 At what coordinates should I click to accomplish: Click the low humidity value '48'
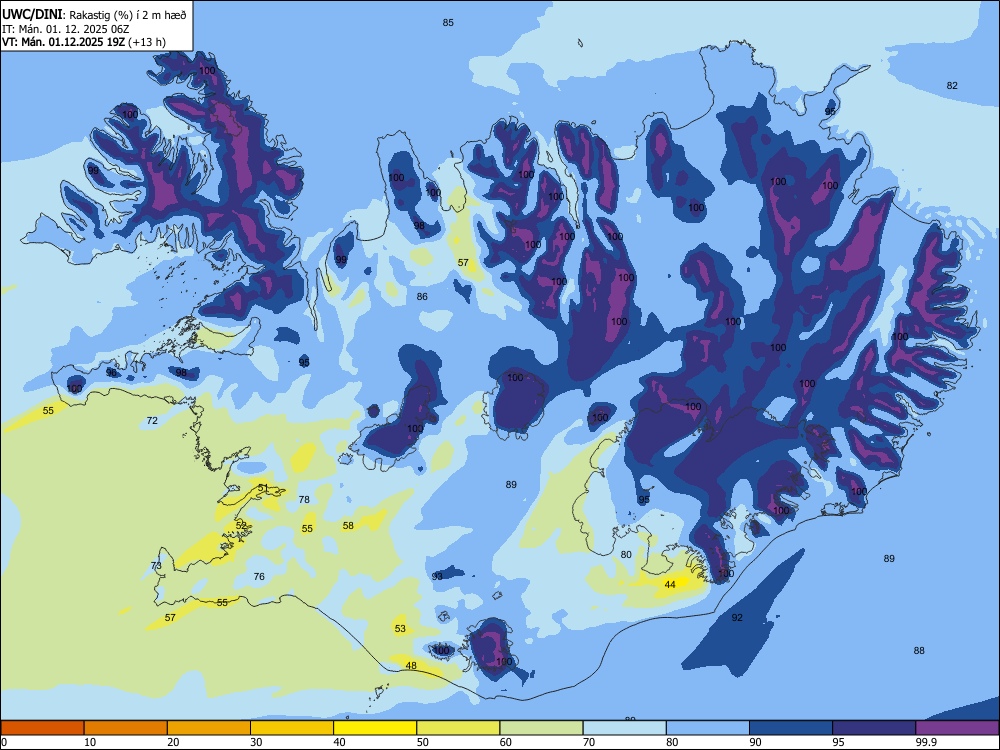(x=411, y=666)
